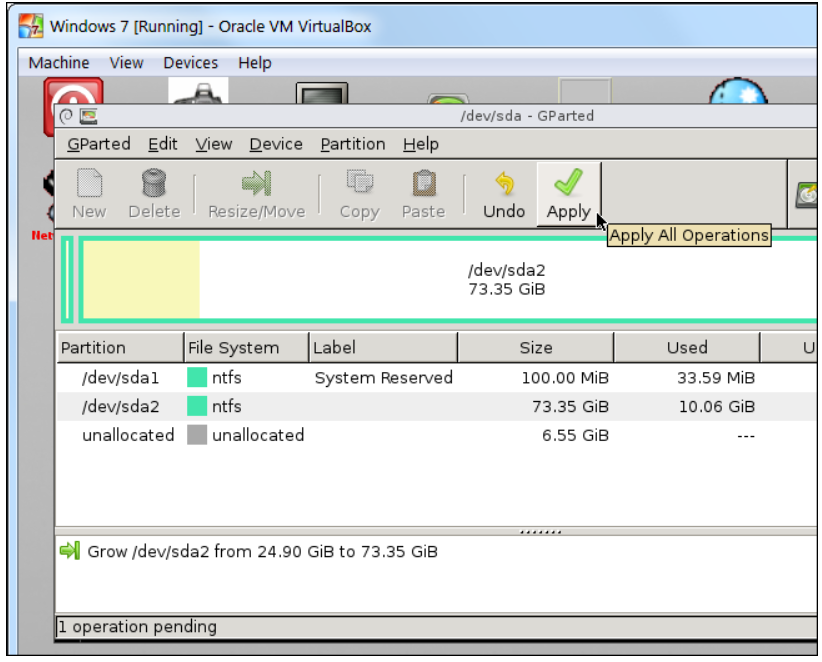Click the 6.55 GiB size cell
The image size is (822, 662).
coord(575,435)
